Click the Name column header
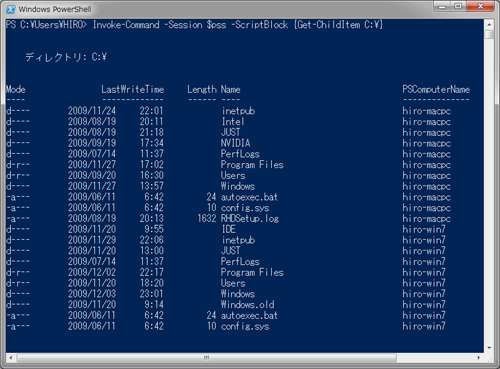This screenshot has width=500, height=369. tap(230, 89)
